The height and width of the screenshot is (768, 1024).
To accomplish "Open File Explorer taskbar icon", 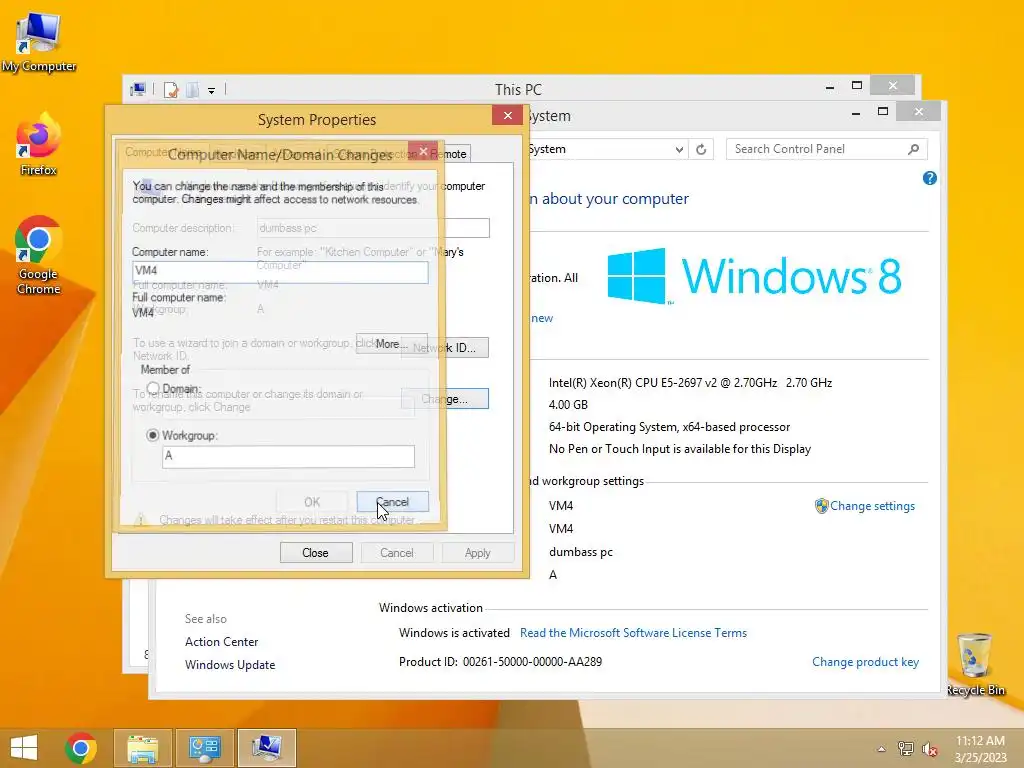I will pos(143,748).
